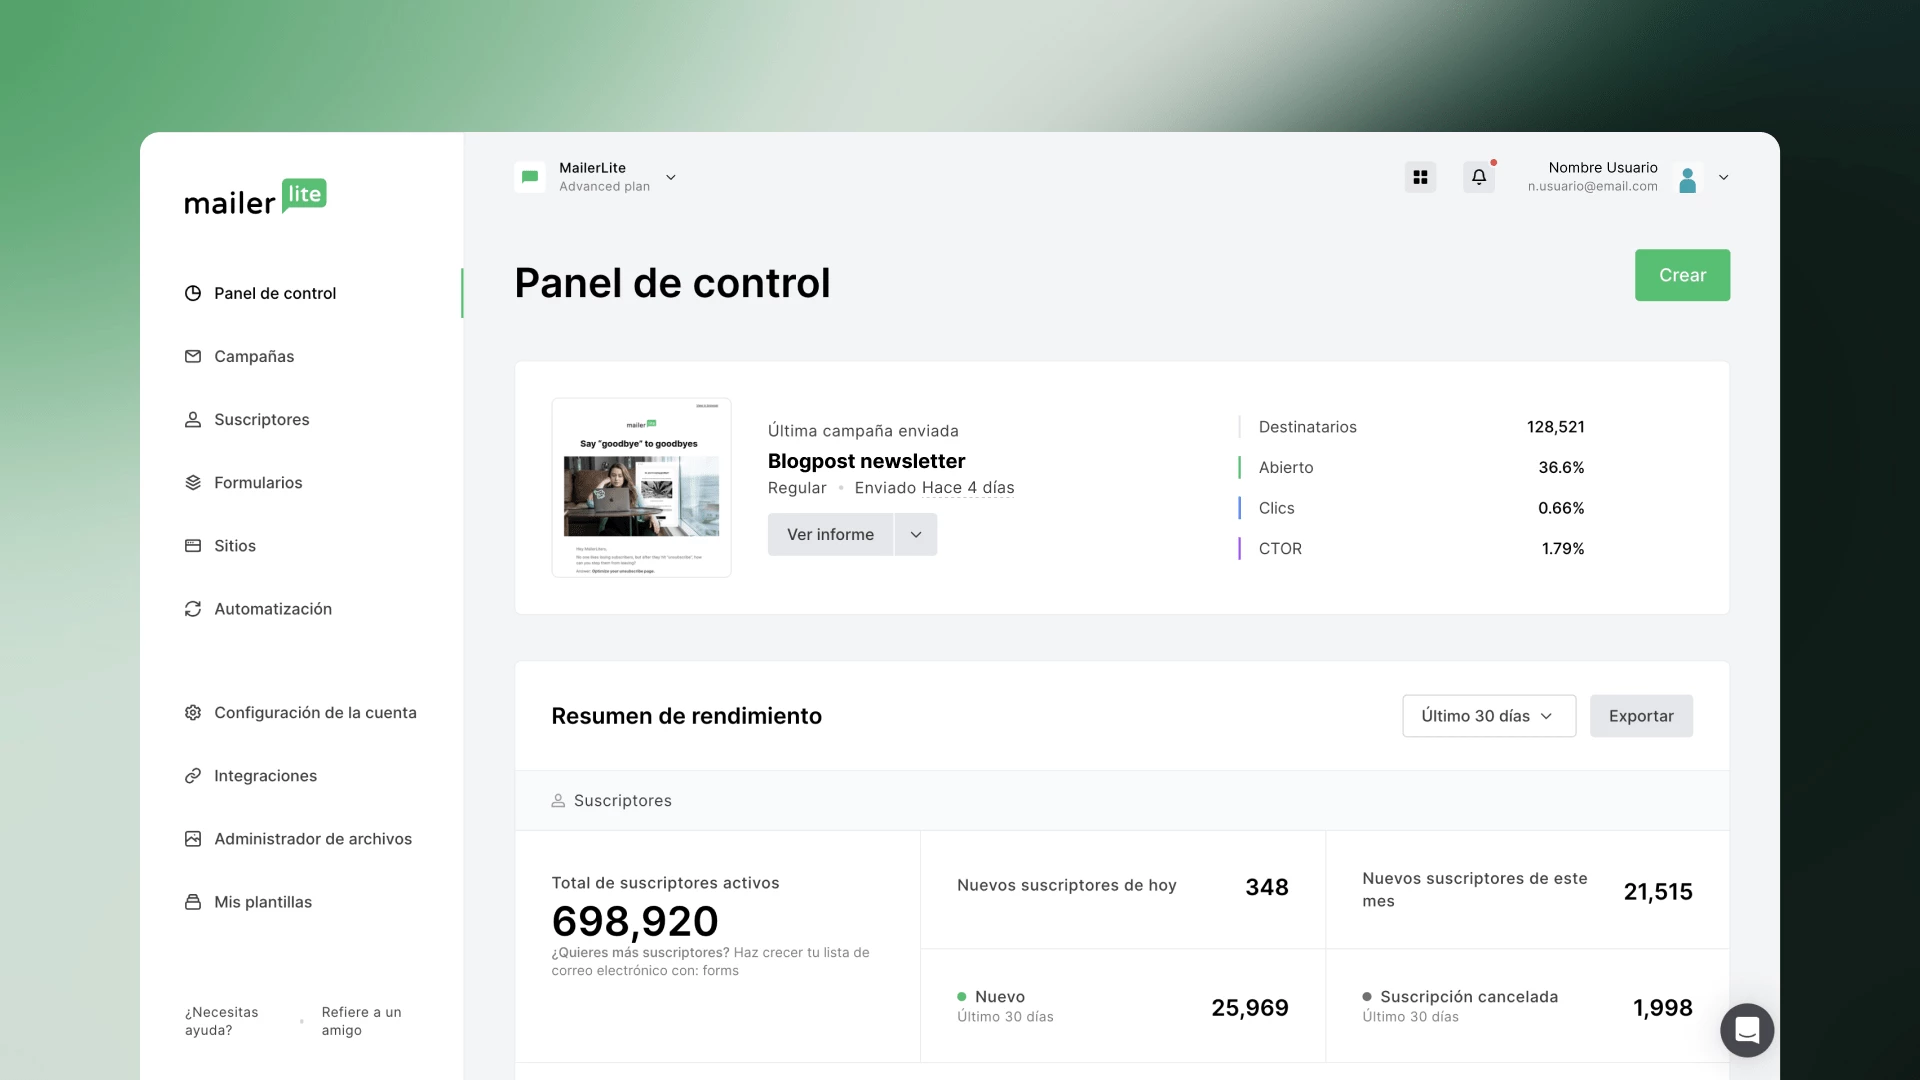Click the user avatar icon
The height and width of the screenshot is (1080, 1920).
tap(1687, 179)
